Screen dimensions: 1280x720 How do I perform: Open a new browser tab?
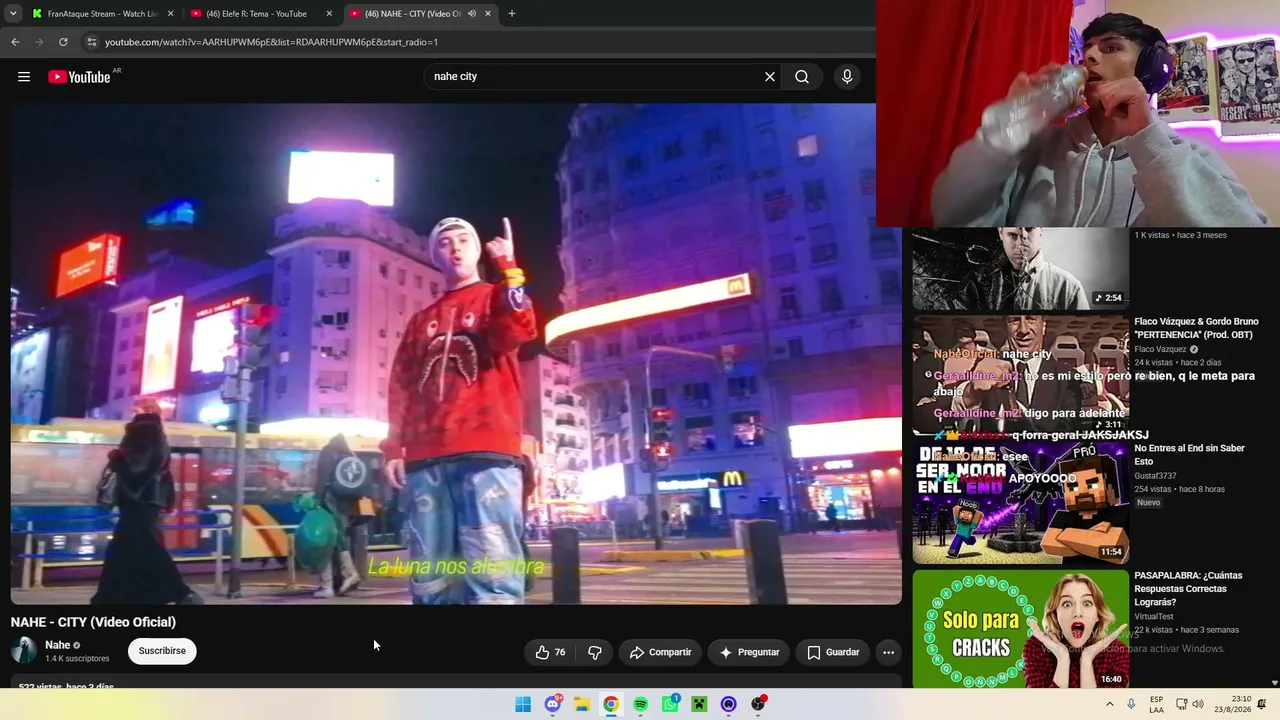point(512,14)
